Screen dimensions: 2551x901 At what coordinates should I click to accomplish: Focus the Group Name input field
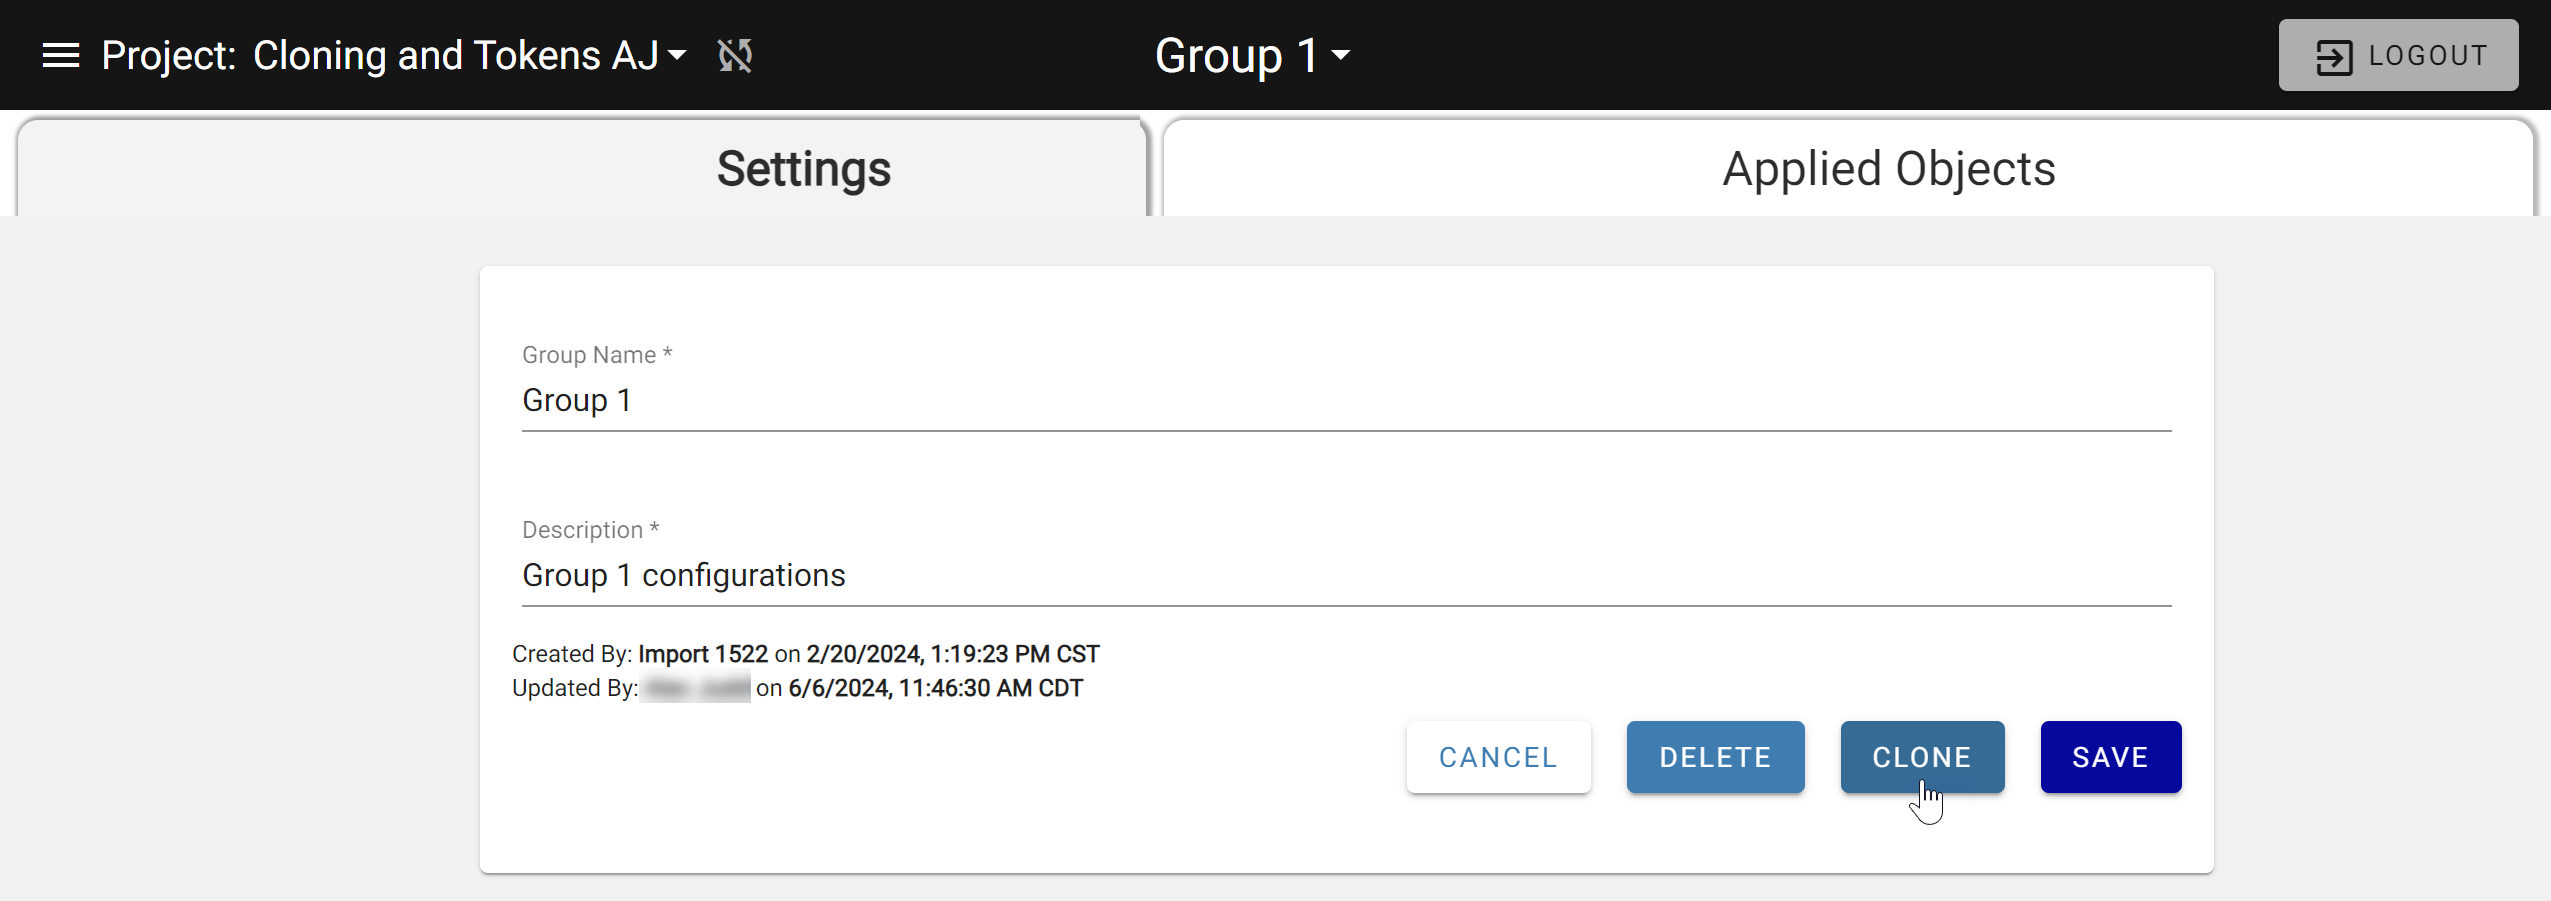coord(1346,401)
